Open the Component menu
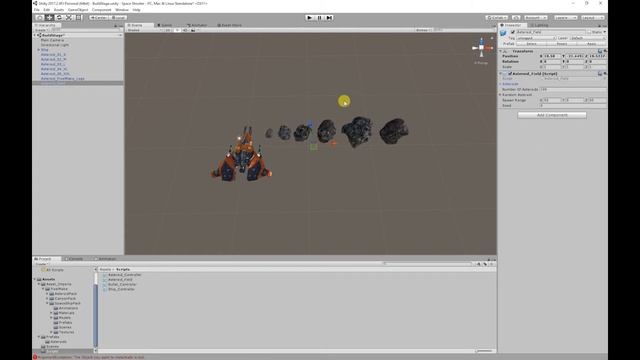Image resolution: width=640 pixels, height=360 pixels. click(x=101, y=10)
